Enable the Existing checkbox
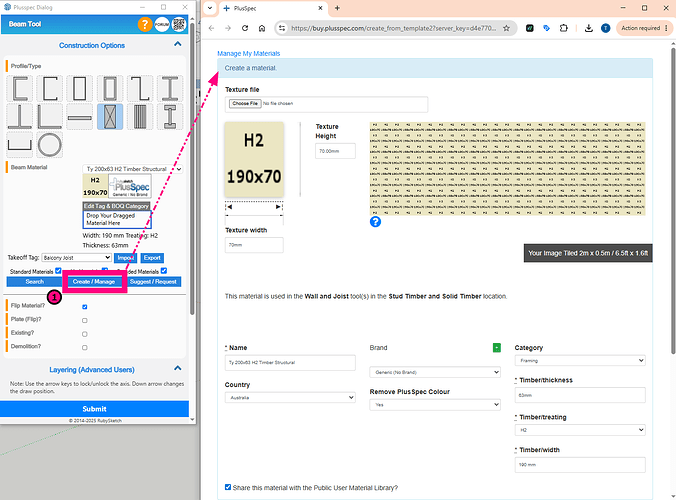 [x=84, y=334]
